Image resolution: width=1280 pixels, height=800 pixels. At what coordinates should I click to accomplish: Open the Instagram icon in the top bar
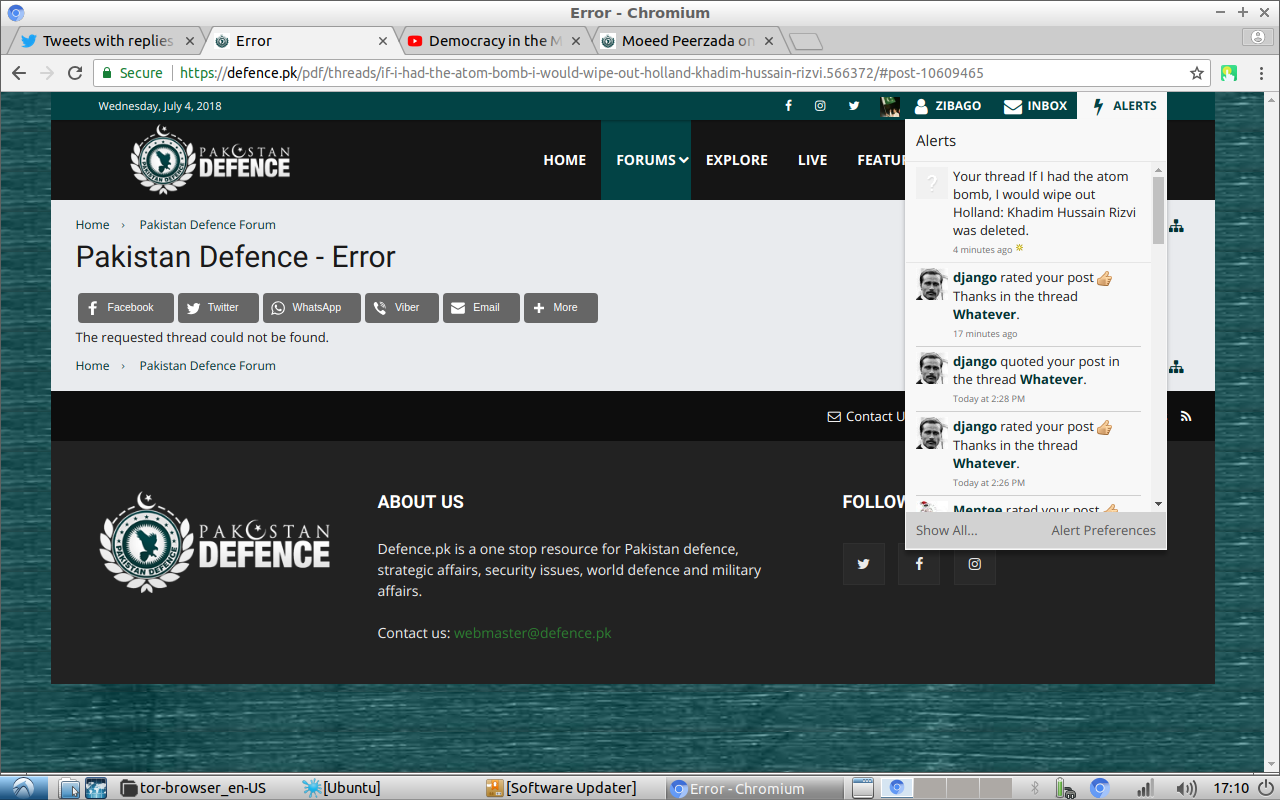point(820,106)
